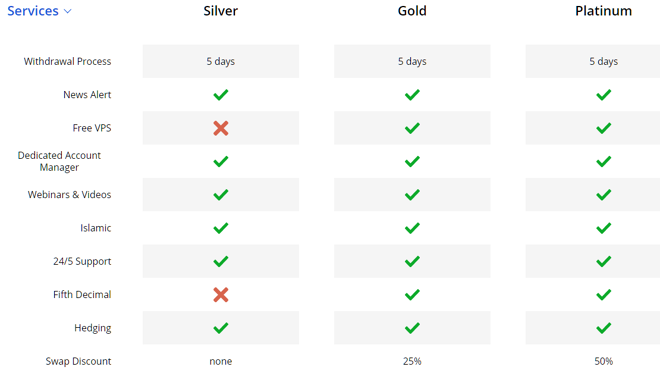Click Platinum 24/5 Support checkmark
The width and height of the screenshot is (660, 373).
(604, 261)
